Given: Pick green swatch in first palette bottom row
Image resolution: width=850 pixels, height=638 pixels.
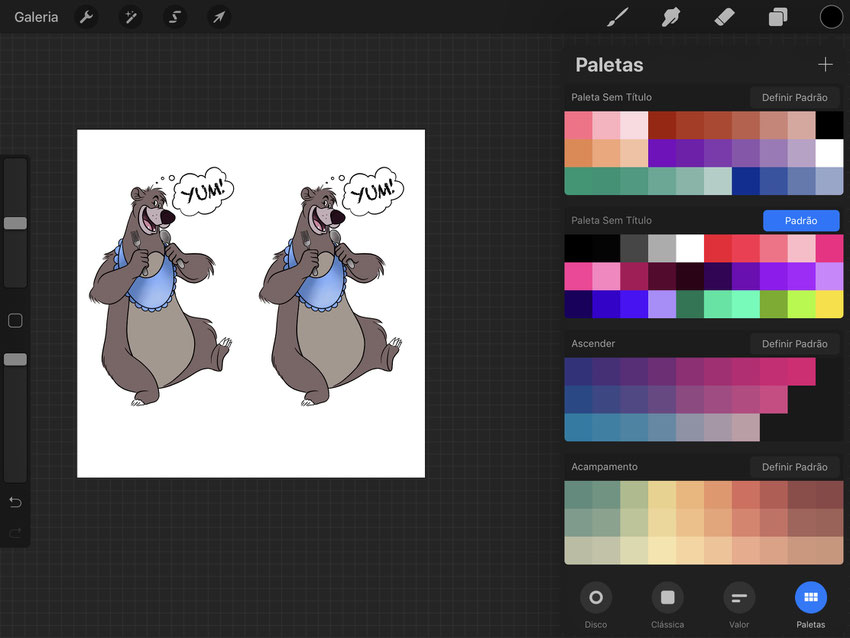Looking at the screenshot, I should [x=578, y=181].
